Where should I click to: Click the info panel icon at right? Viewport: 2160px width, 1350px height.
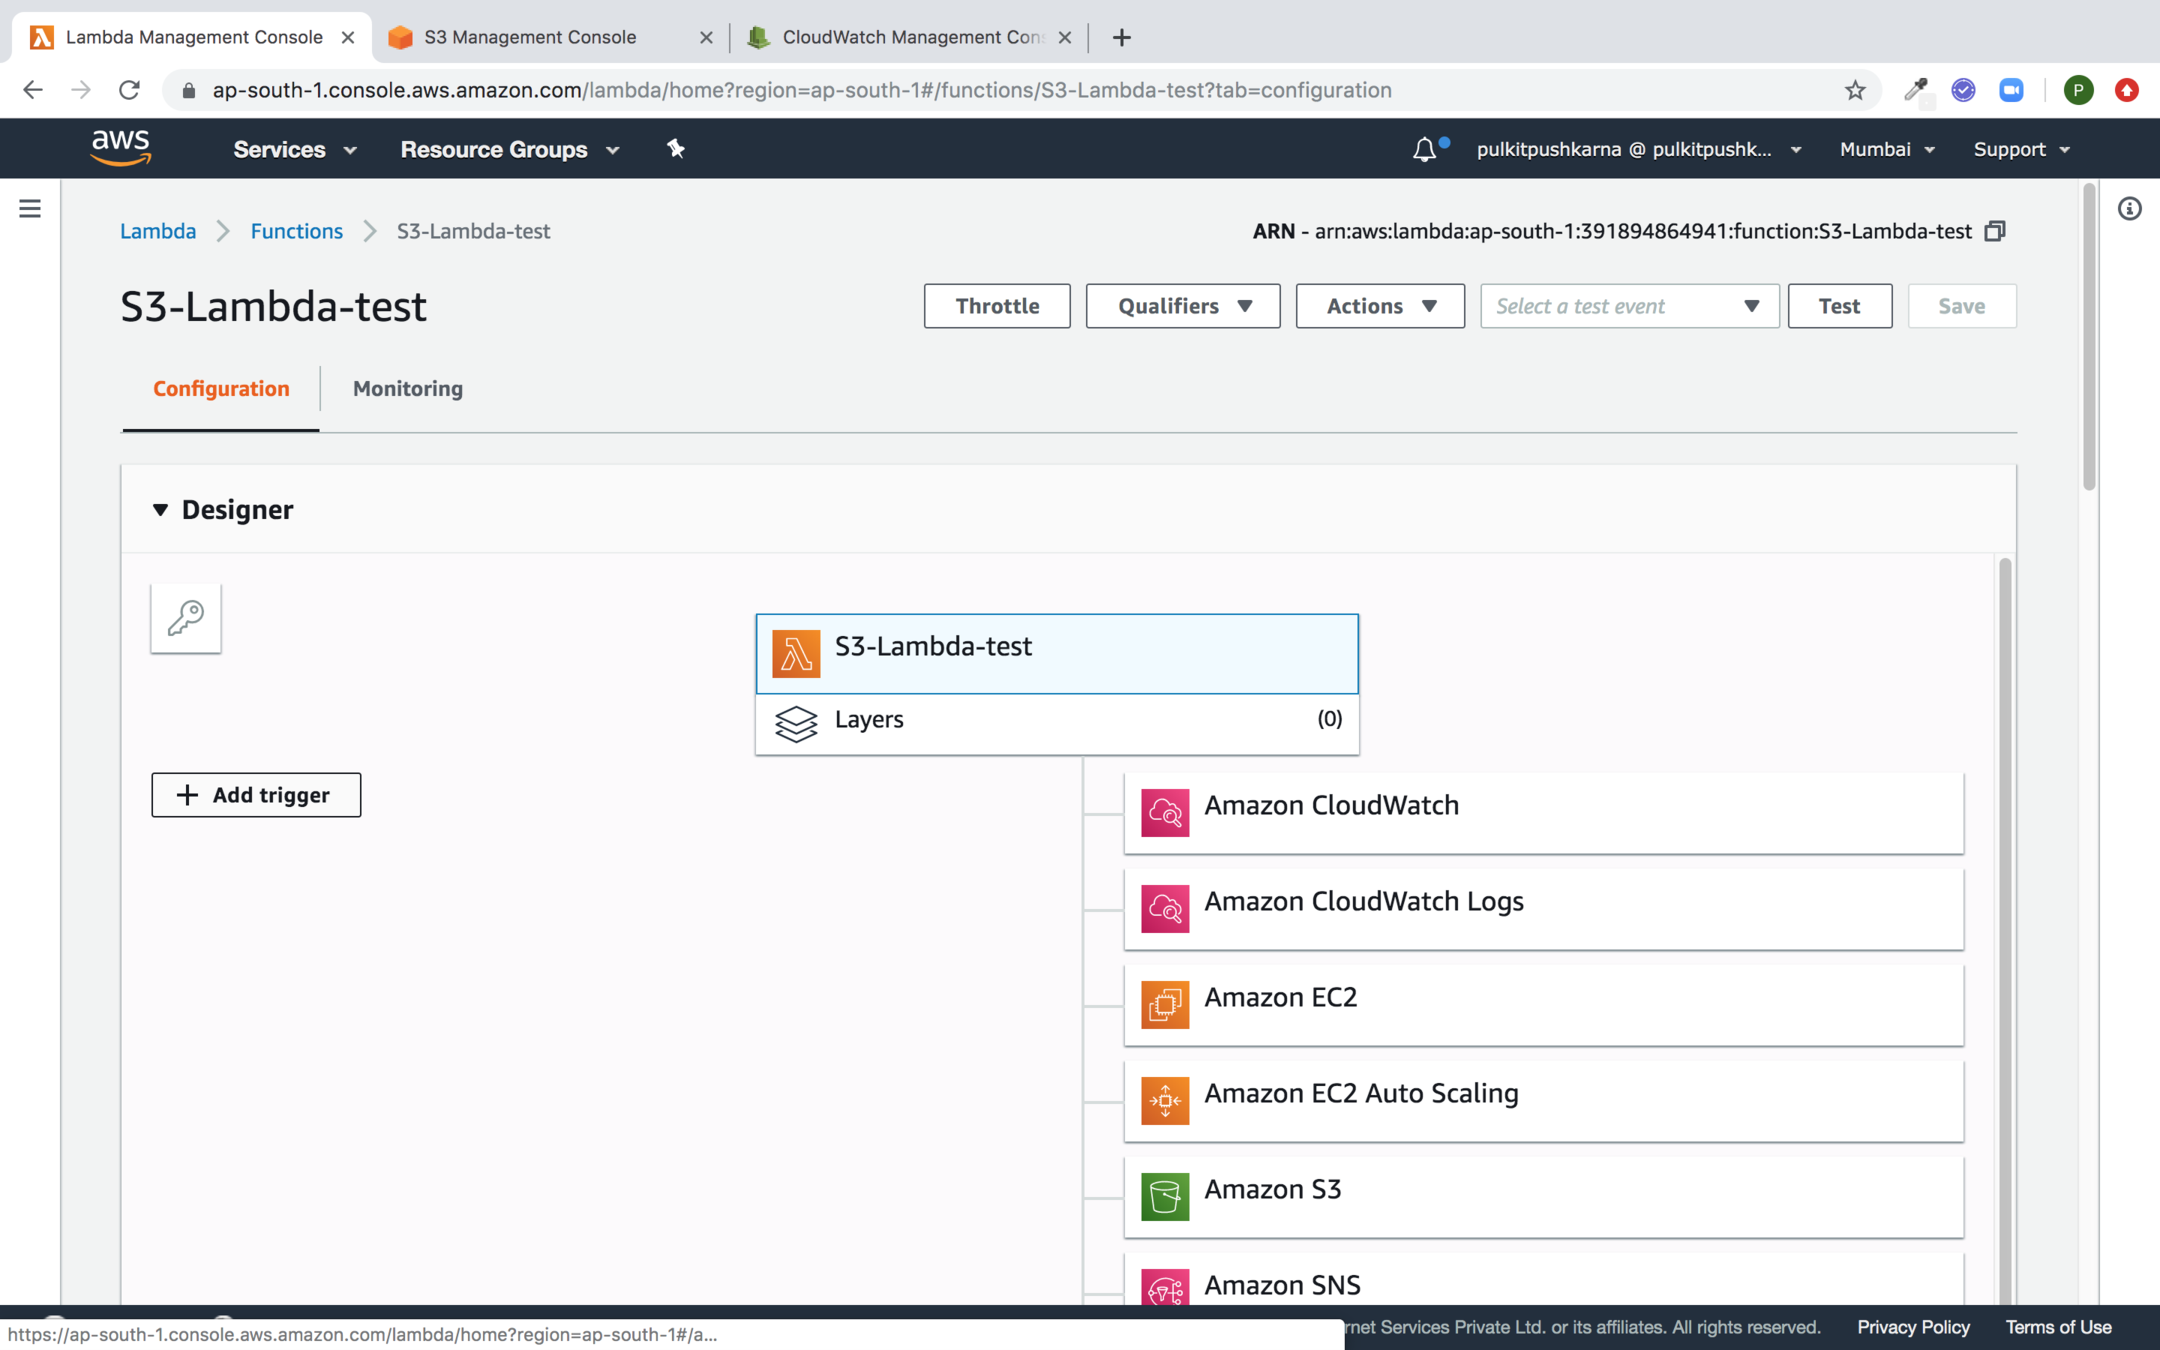point(2129,209)
